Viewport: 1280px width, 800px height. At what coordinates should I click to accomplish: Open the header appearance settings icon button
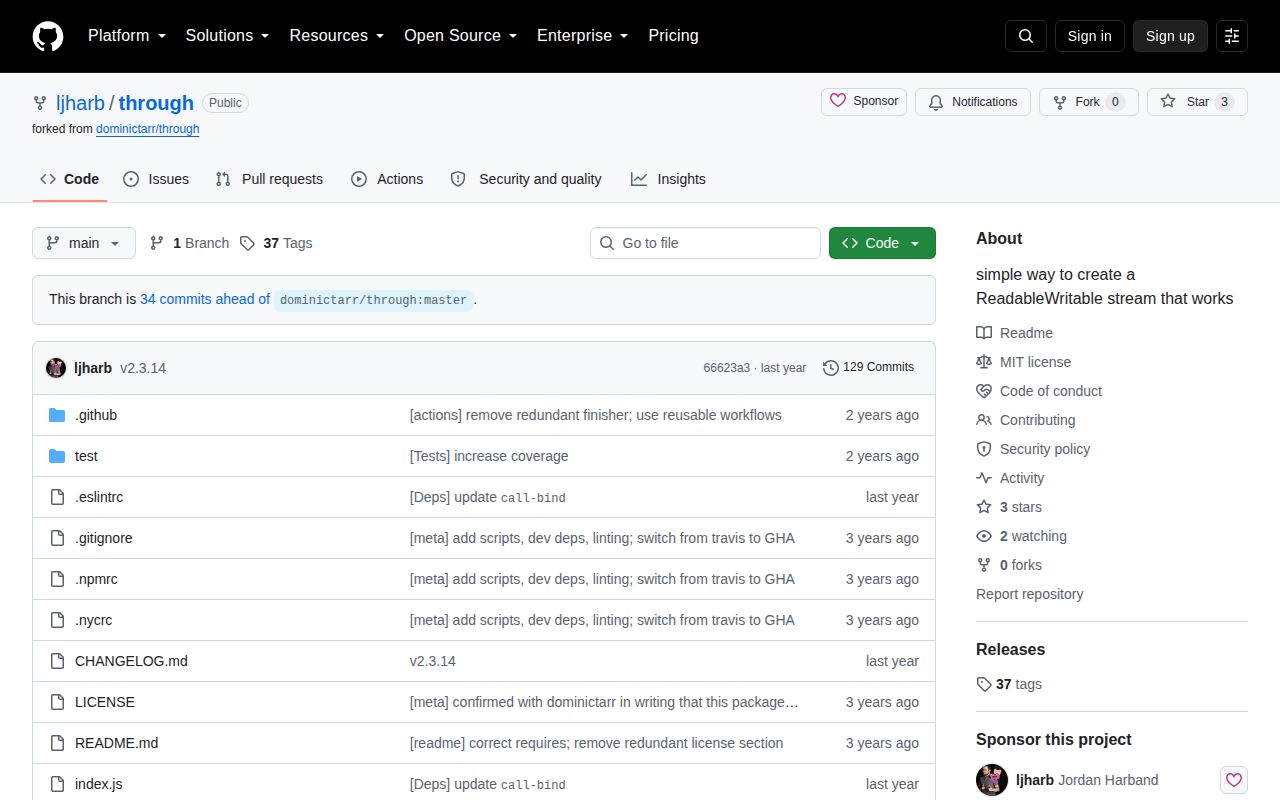click(x=1232, y=36)
